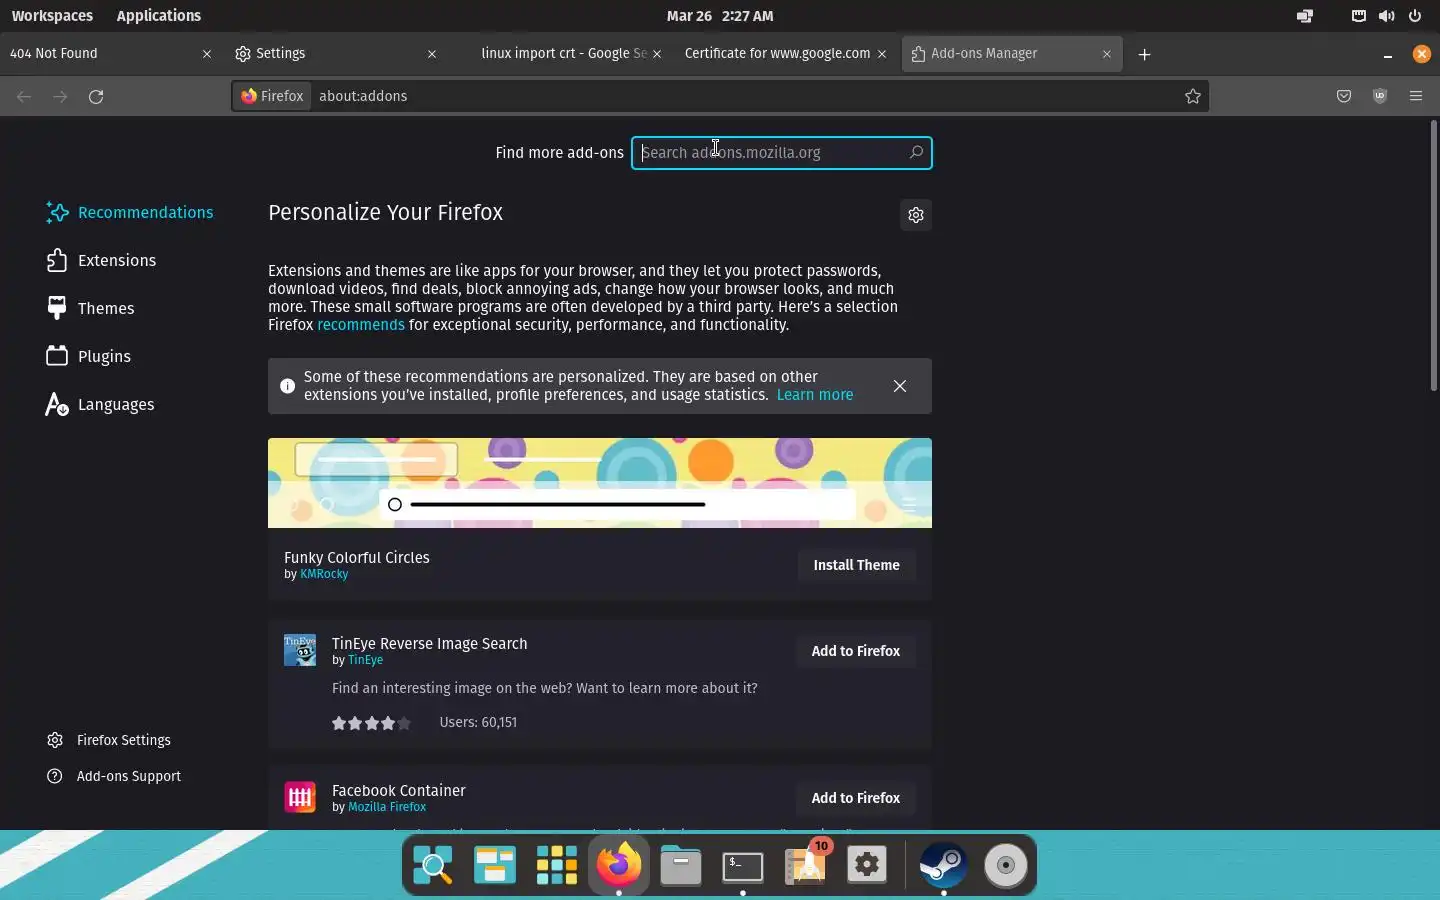Click the TinEye star rating
1440x900 pixels.
[372, 723]
